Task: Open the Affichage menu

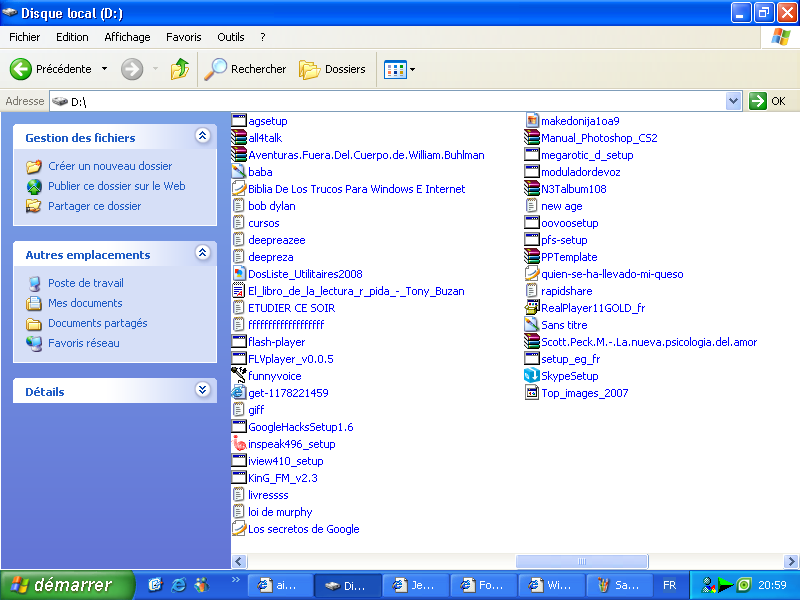Action: 127,37
